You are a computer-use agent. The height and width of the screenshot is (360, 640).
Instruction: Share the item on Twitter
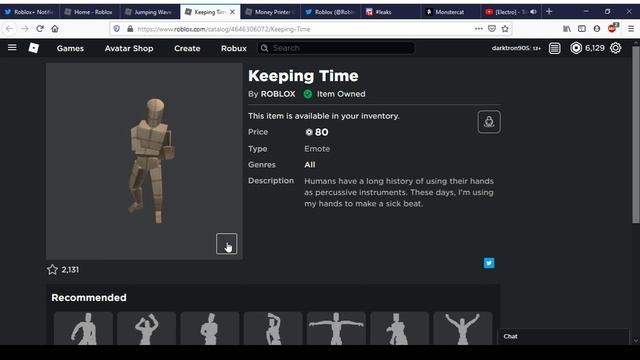pos(489,263)
